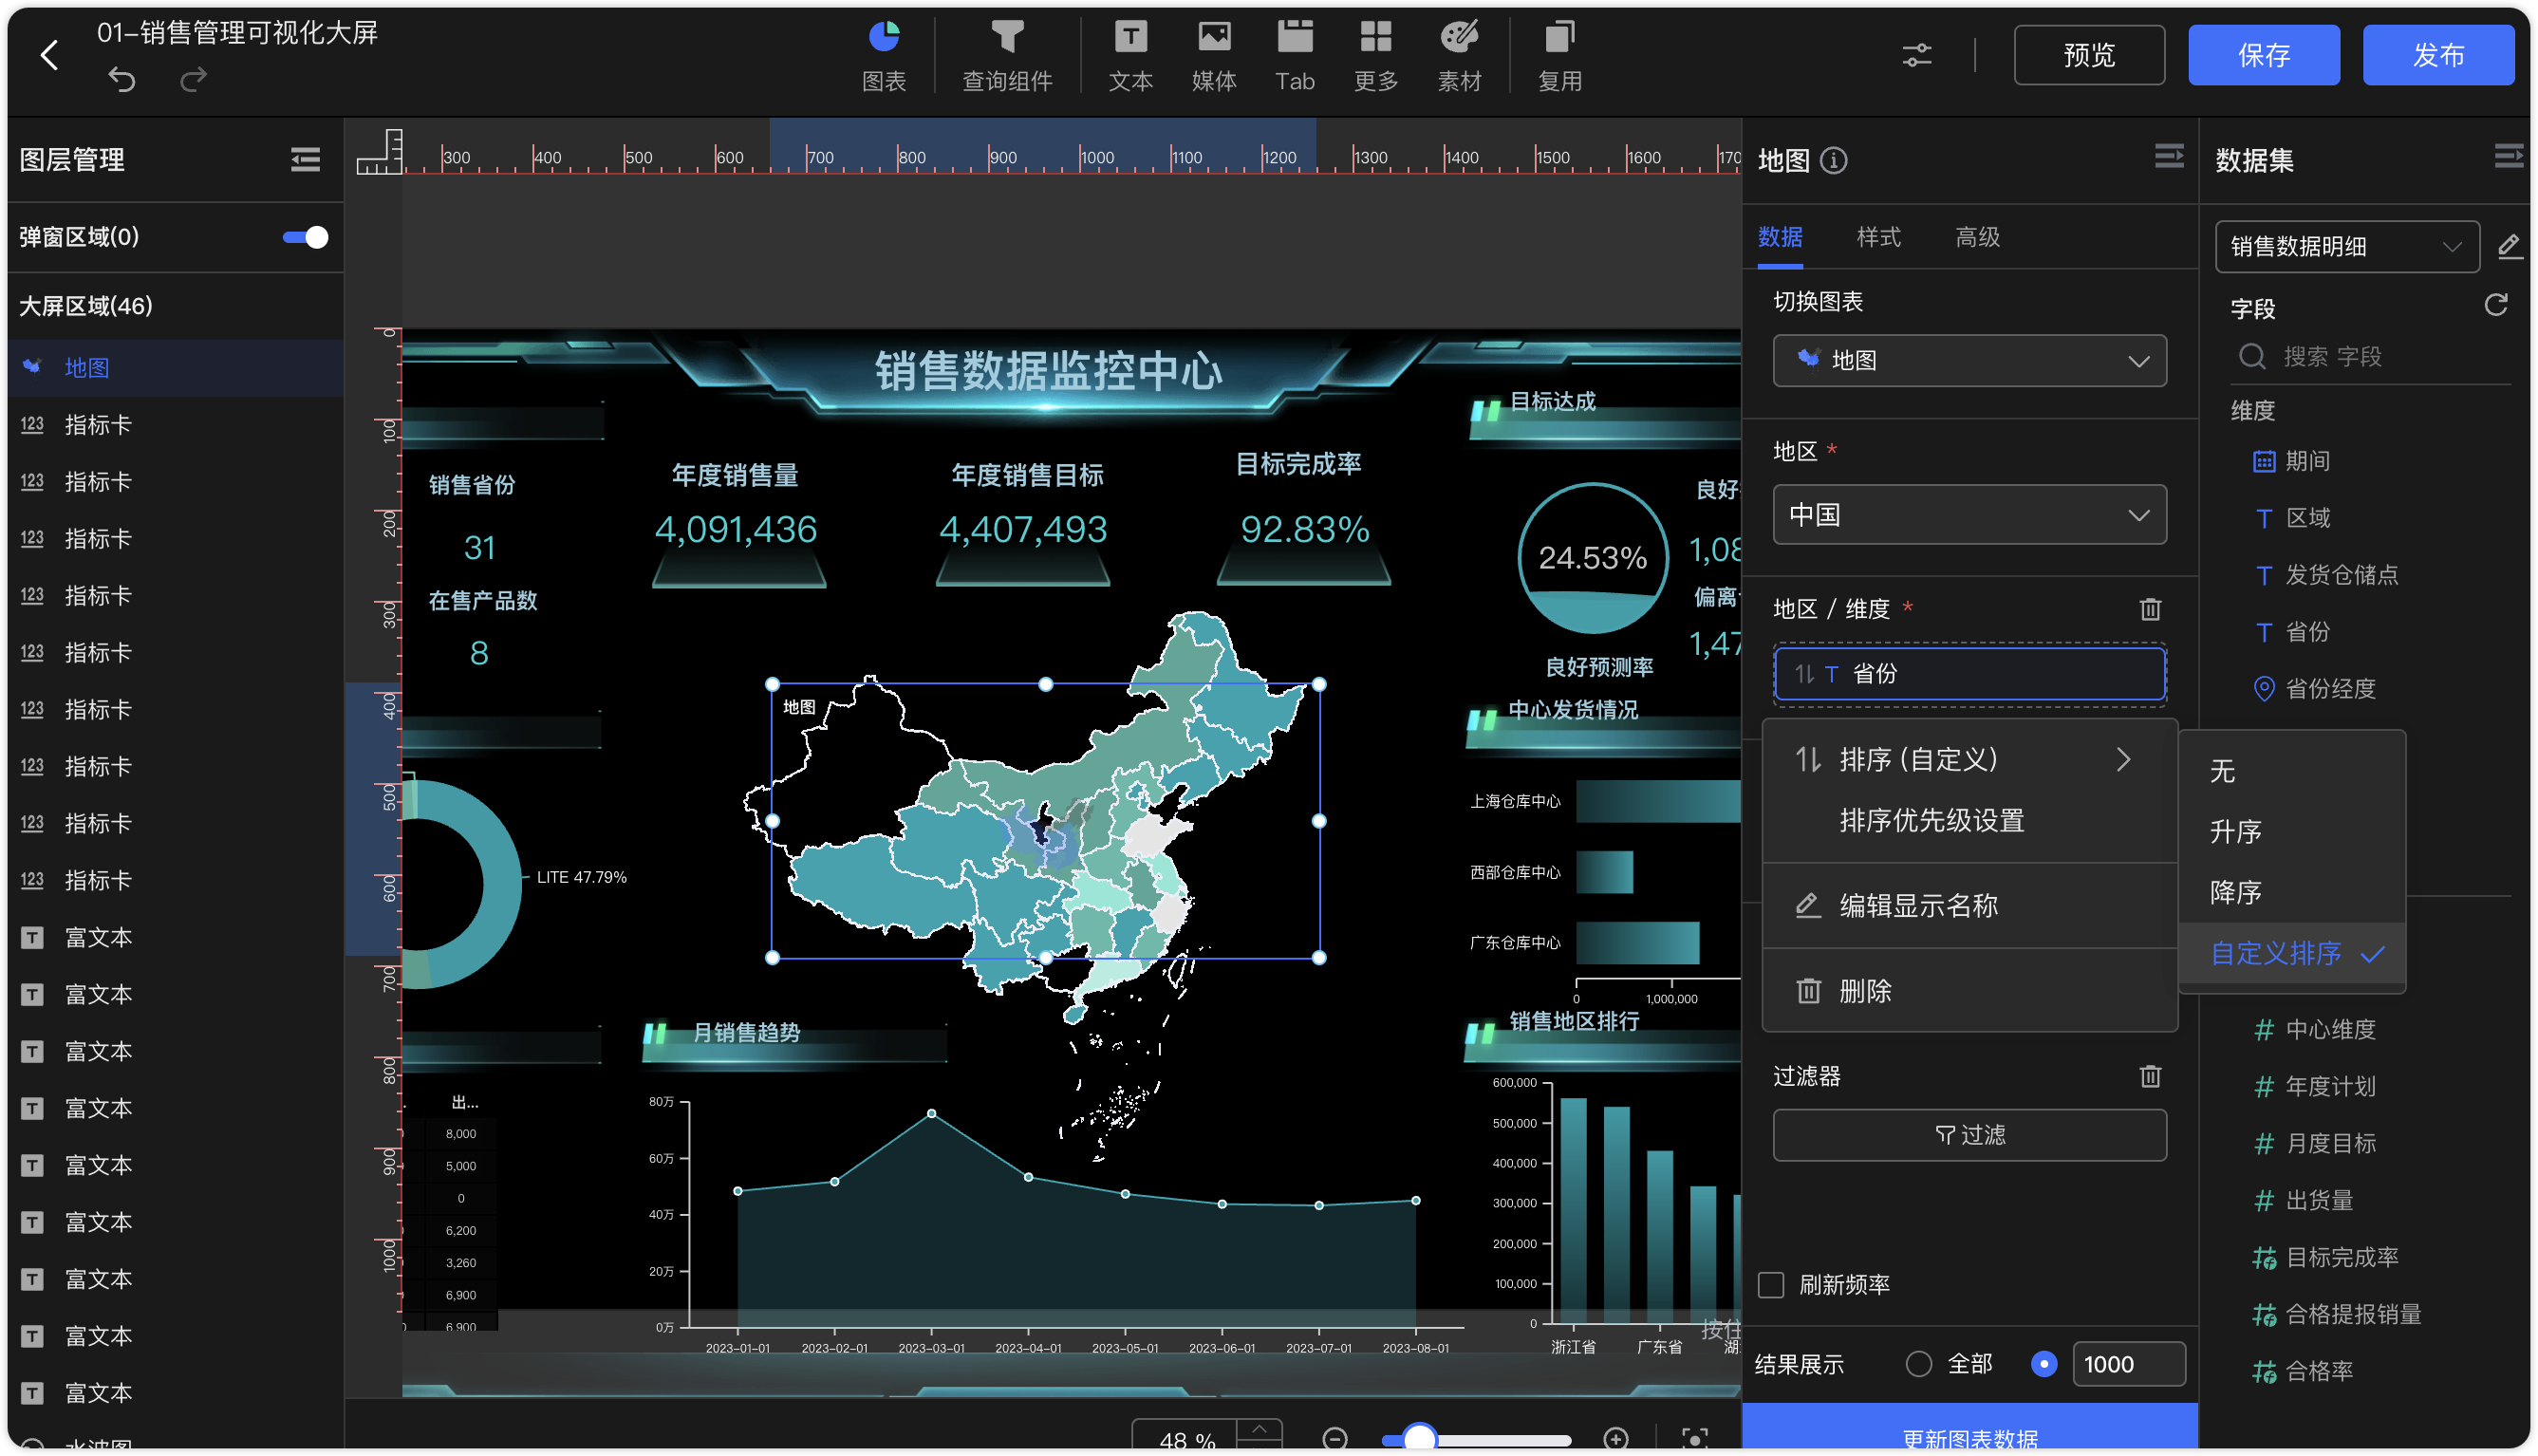The image size is (2538, 1456).
Task: Expand the 排序 (自定义) submenu
Action: pyautogui.click(x=1969, y=760)
